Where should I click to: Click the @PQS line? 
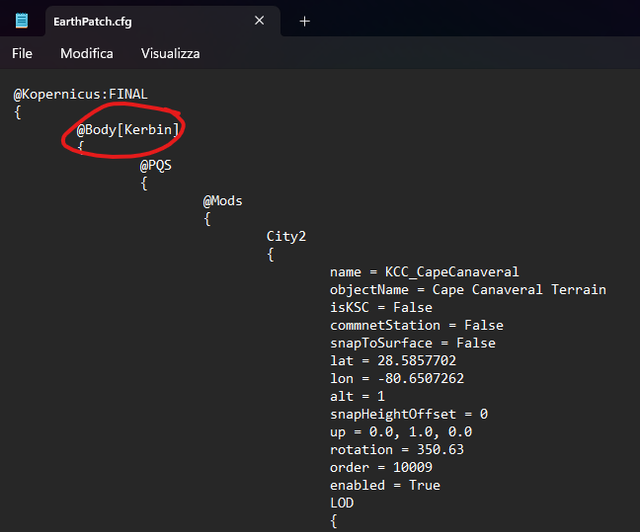[156, 165]
